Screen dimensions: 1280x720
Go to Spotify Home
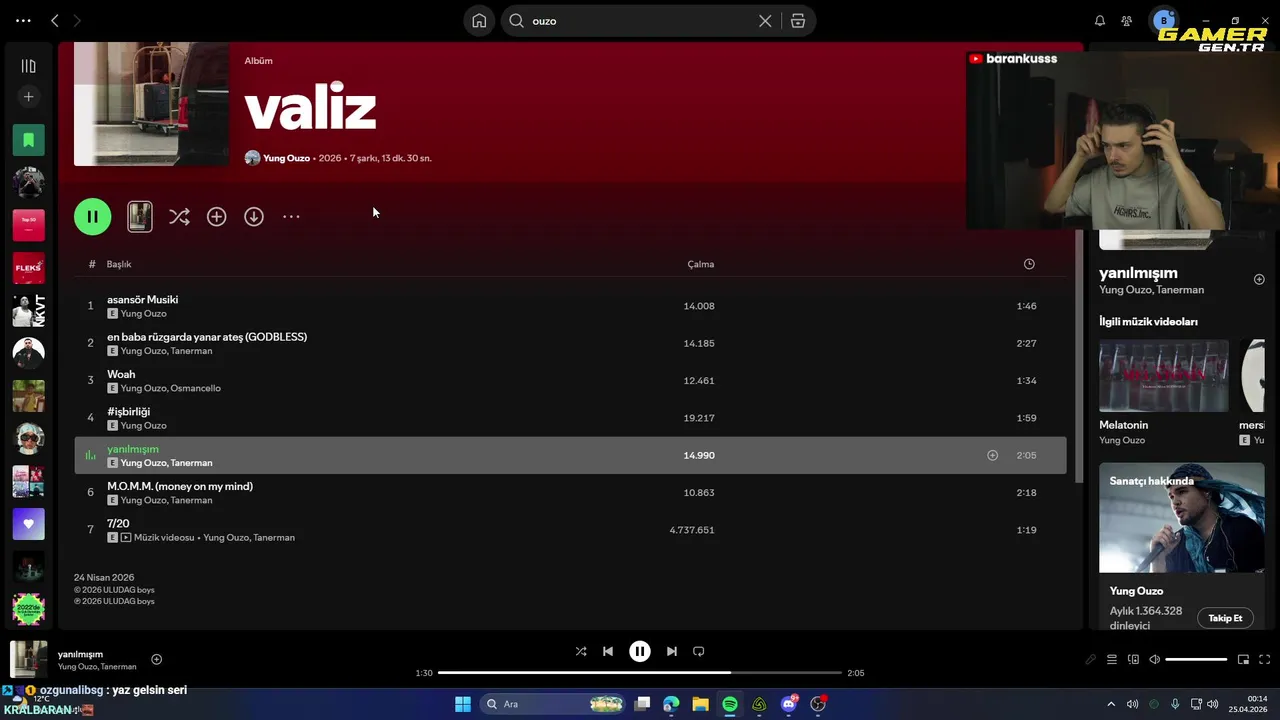(x=479, y=20)
